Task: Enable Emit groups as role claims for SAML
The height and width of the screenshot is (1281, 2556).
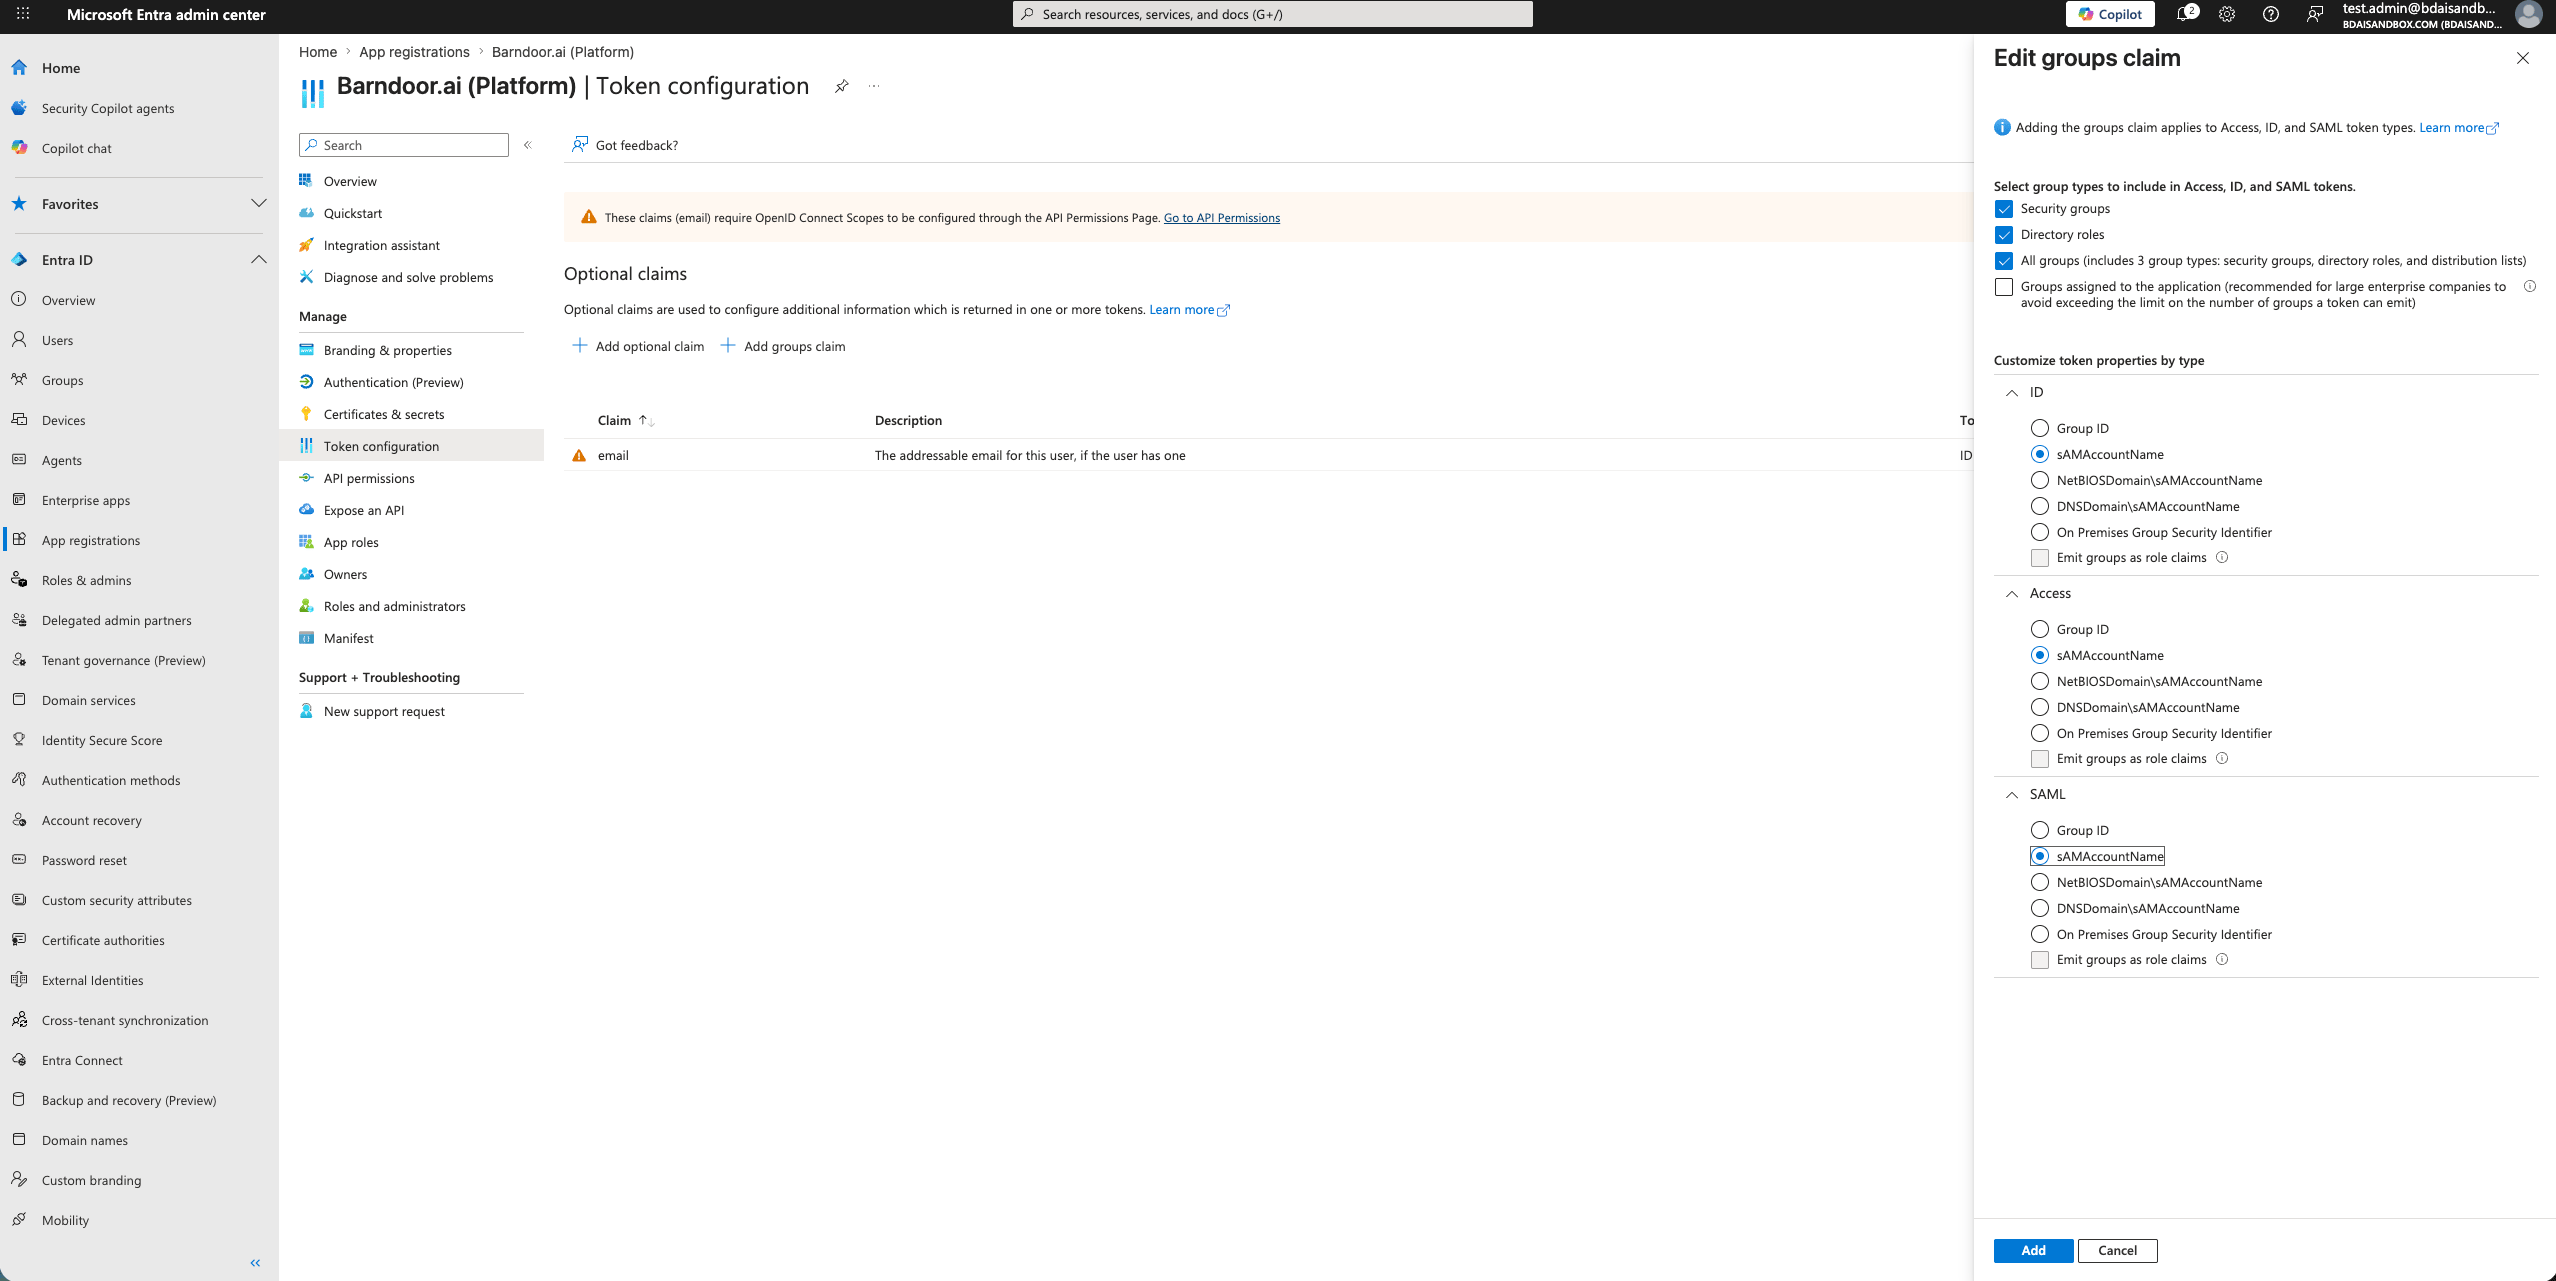Action: click(2040, 960)
